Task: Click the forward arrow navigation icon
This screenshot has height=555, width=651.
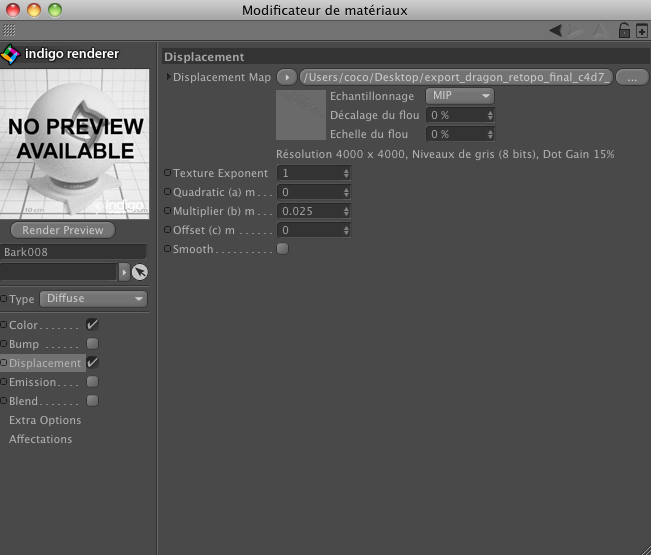Action: (575, 30)
